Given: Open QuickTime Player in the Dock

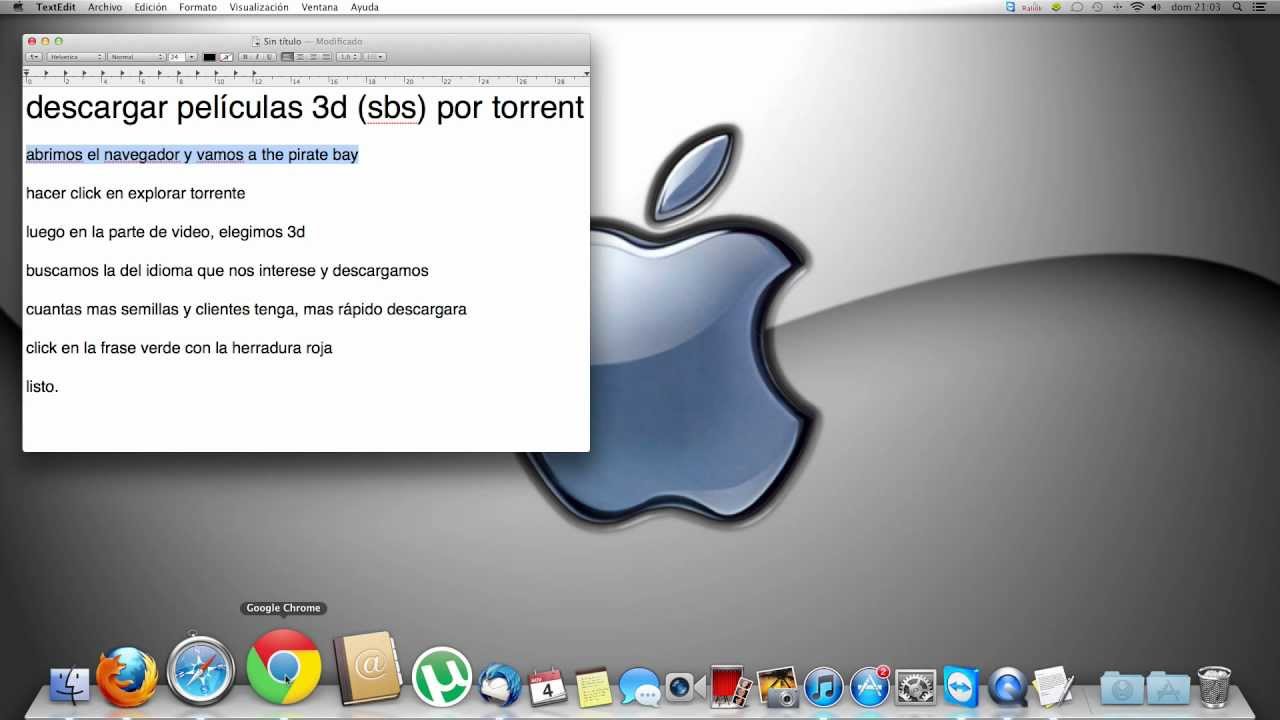Looking at the screenshot, I should [1007, 686].
